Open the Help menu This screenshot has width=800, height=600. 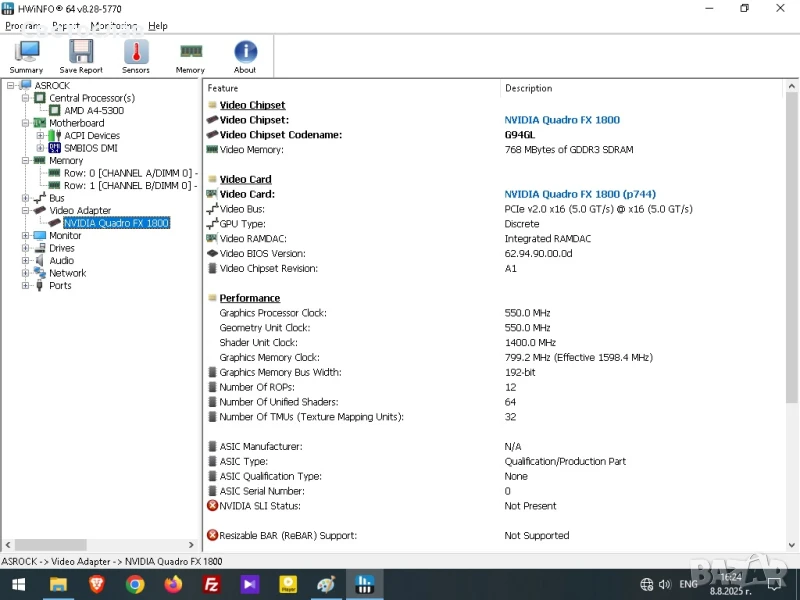tap(158, 26)
